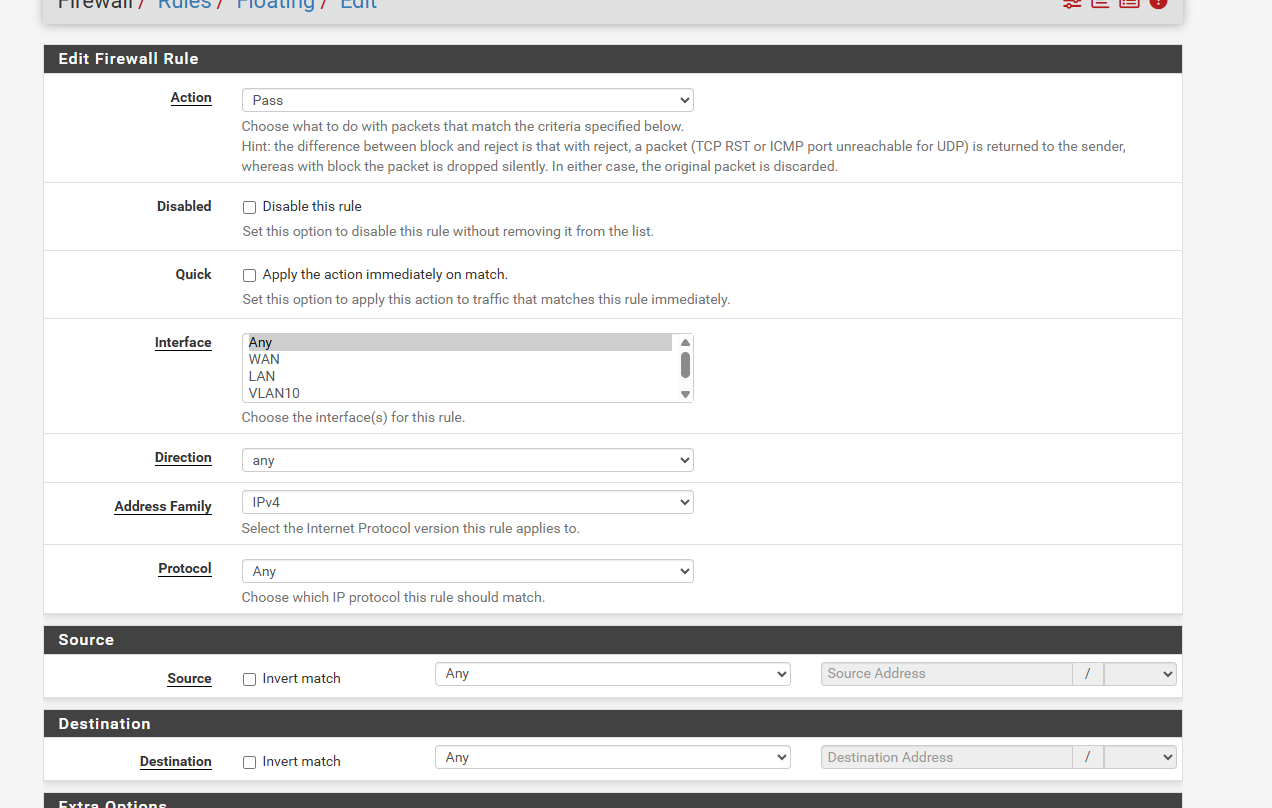Select VLAN10 in the Interface list

pos(273,392)
